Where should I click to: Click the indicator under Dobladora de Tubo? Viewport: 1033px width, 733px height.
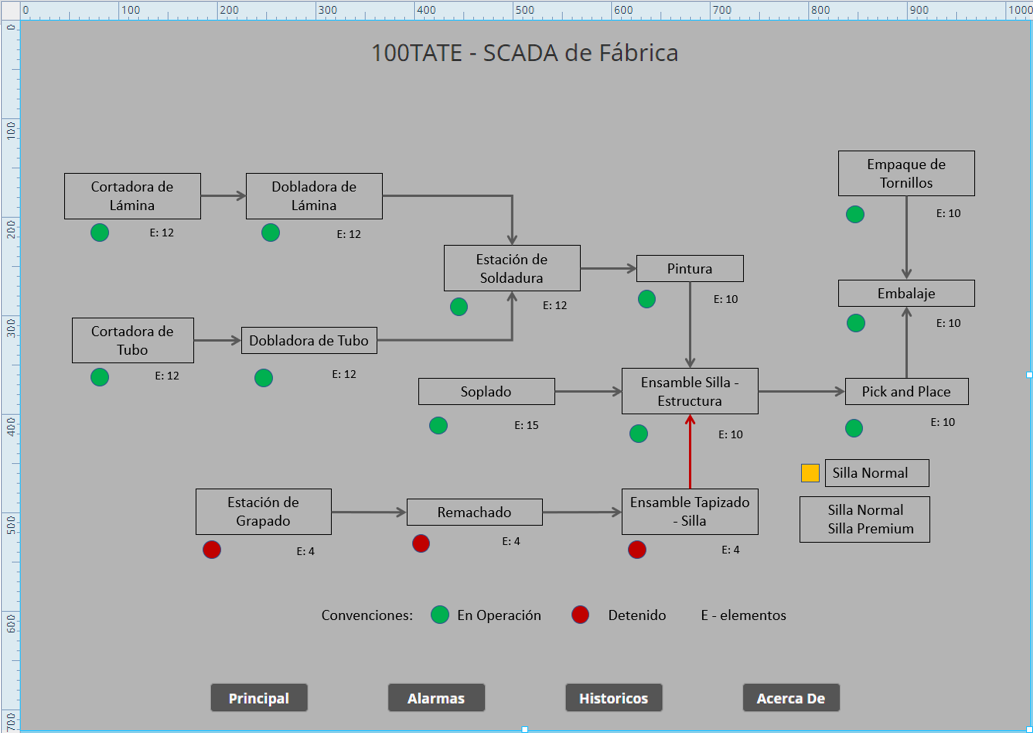coord(263,378)
